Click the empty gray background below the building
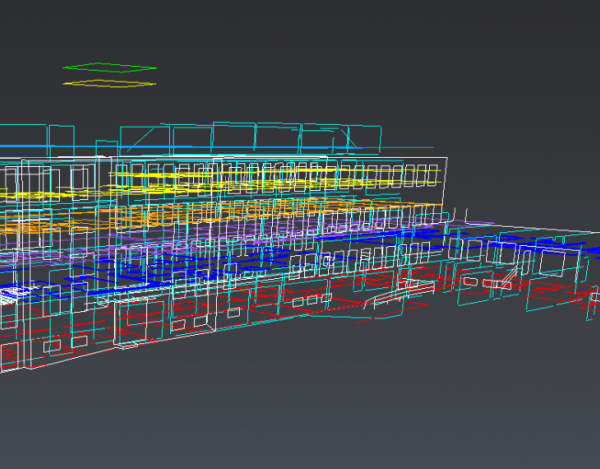Viewport: 600px width, 469px height. 300,410
